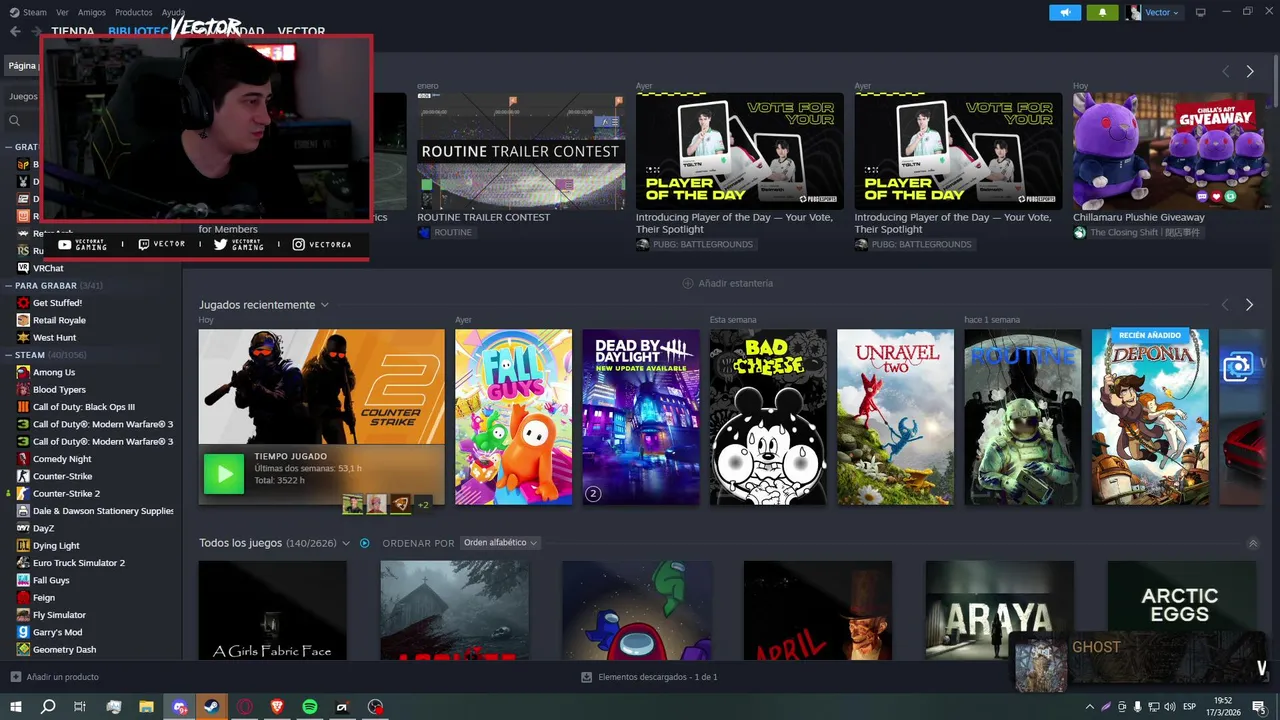Viewport: 1280px width, 720px height.
Task: Open Brave browser from the taskbar
Action: 277,707
